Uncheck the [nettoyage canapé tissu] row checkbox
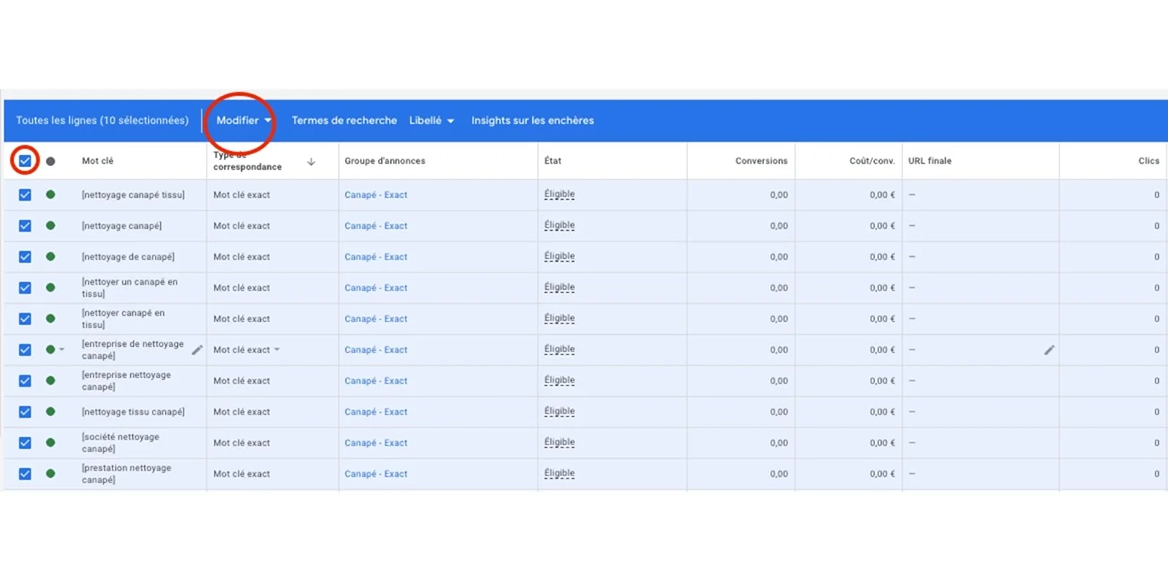The image size is (1168, 581). [x=25, y=194]
